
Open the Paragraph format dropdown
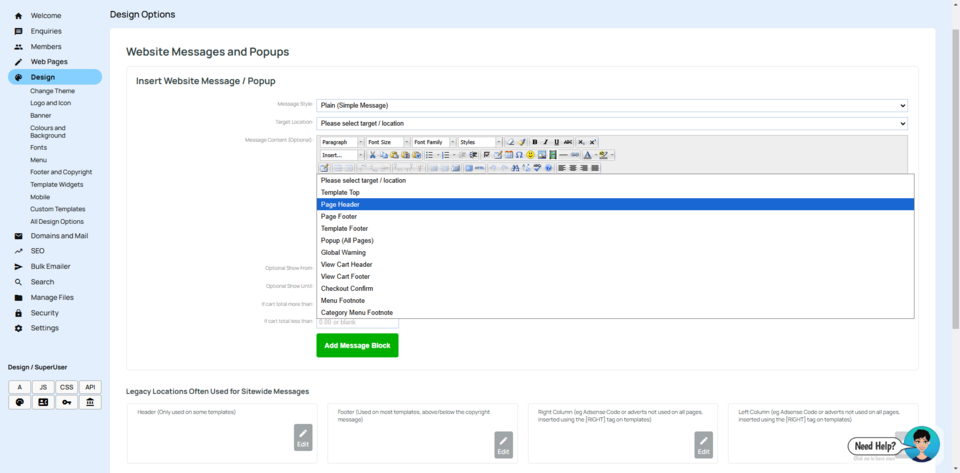[x=342, y=142]
